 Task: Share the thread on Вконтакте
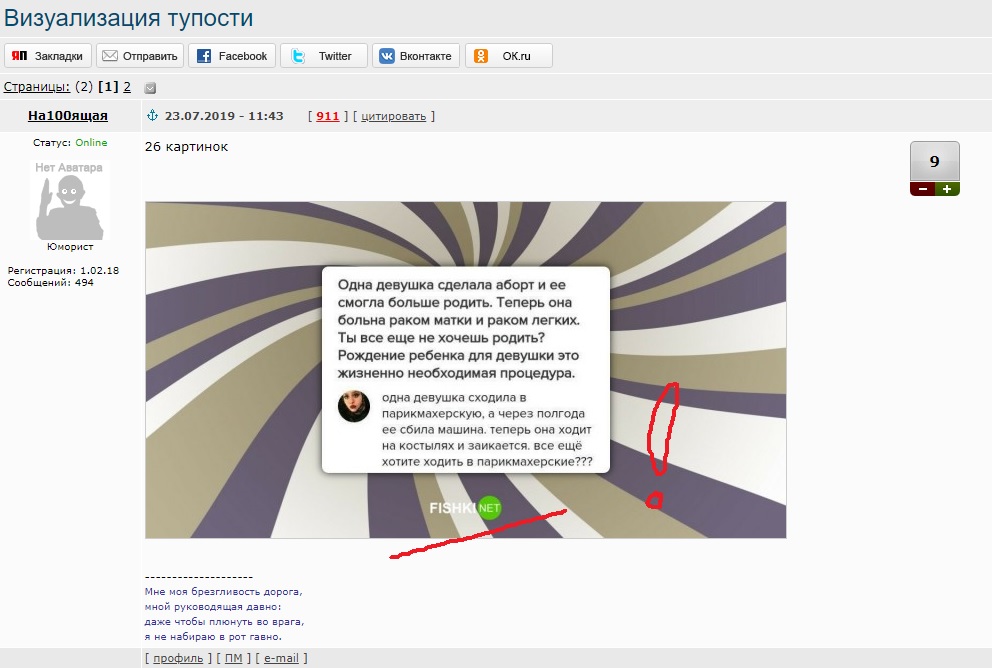[416, 56]
